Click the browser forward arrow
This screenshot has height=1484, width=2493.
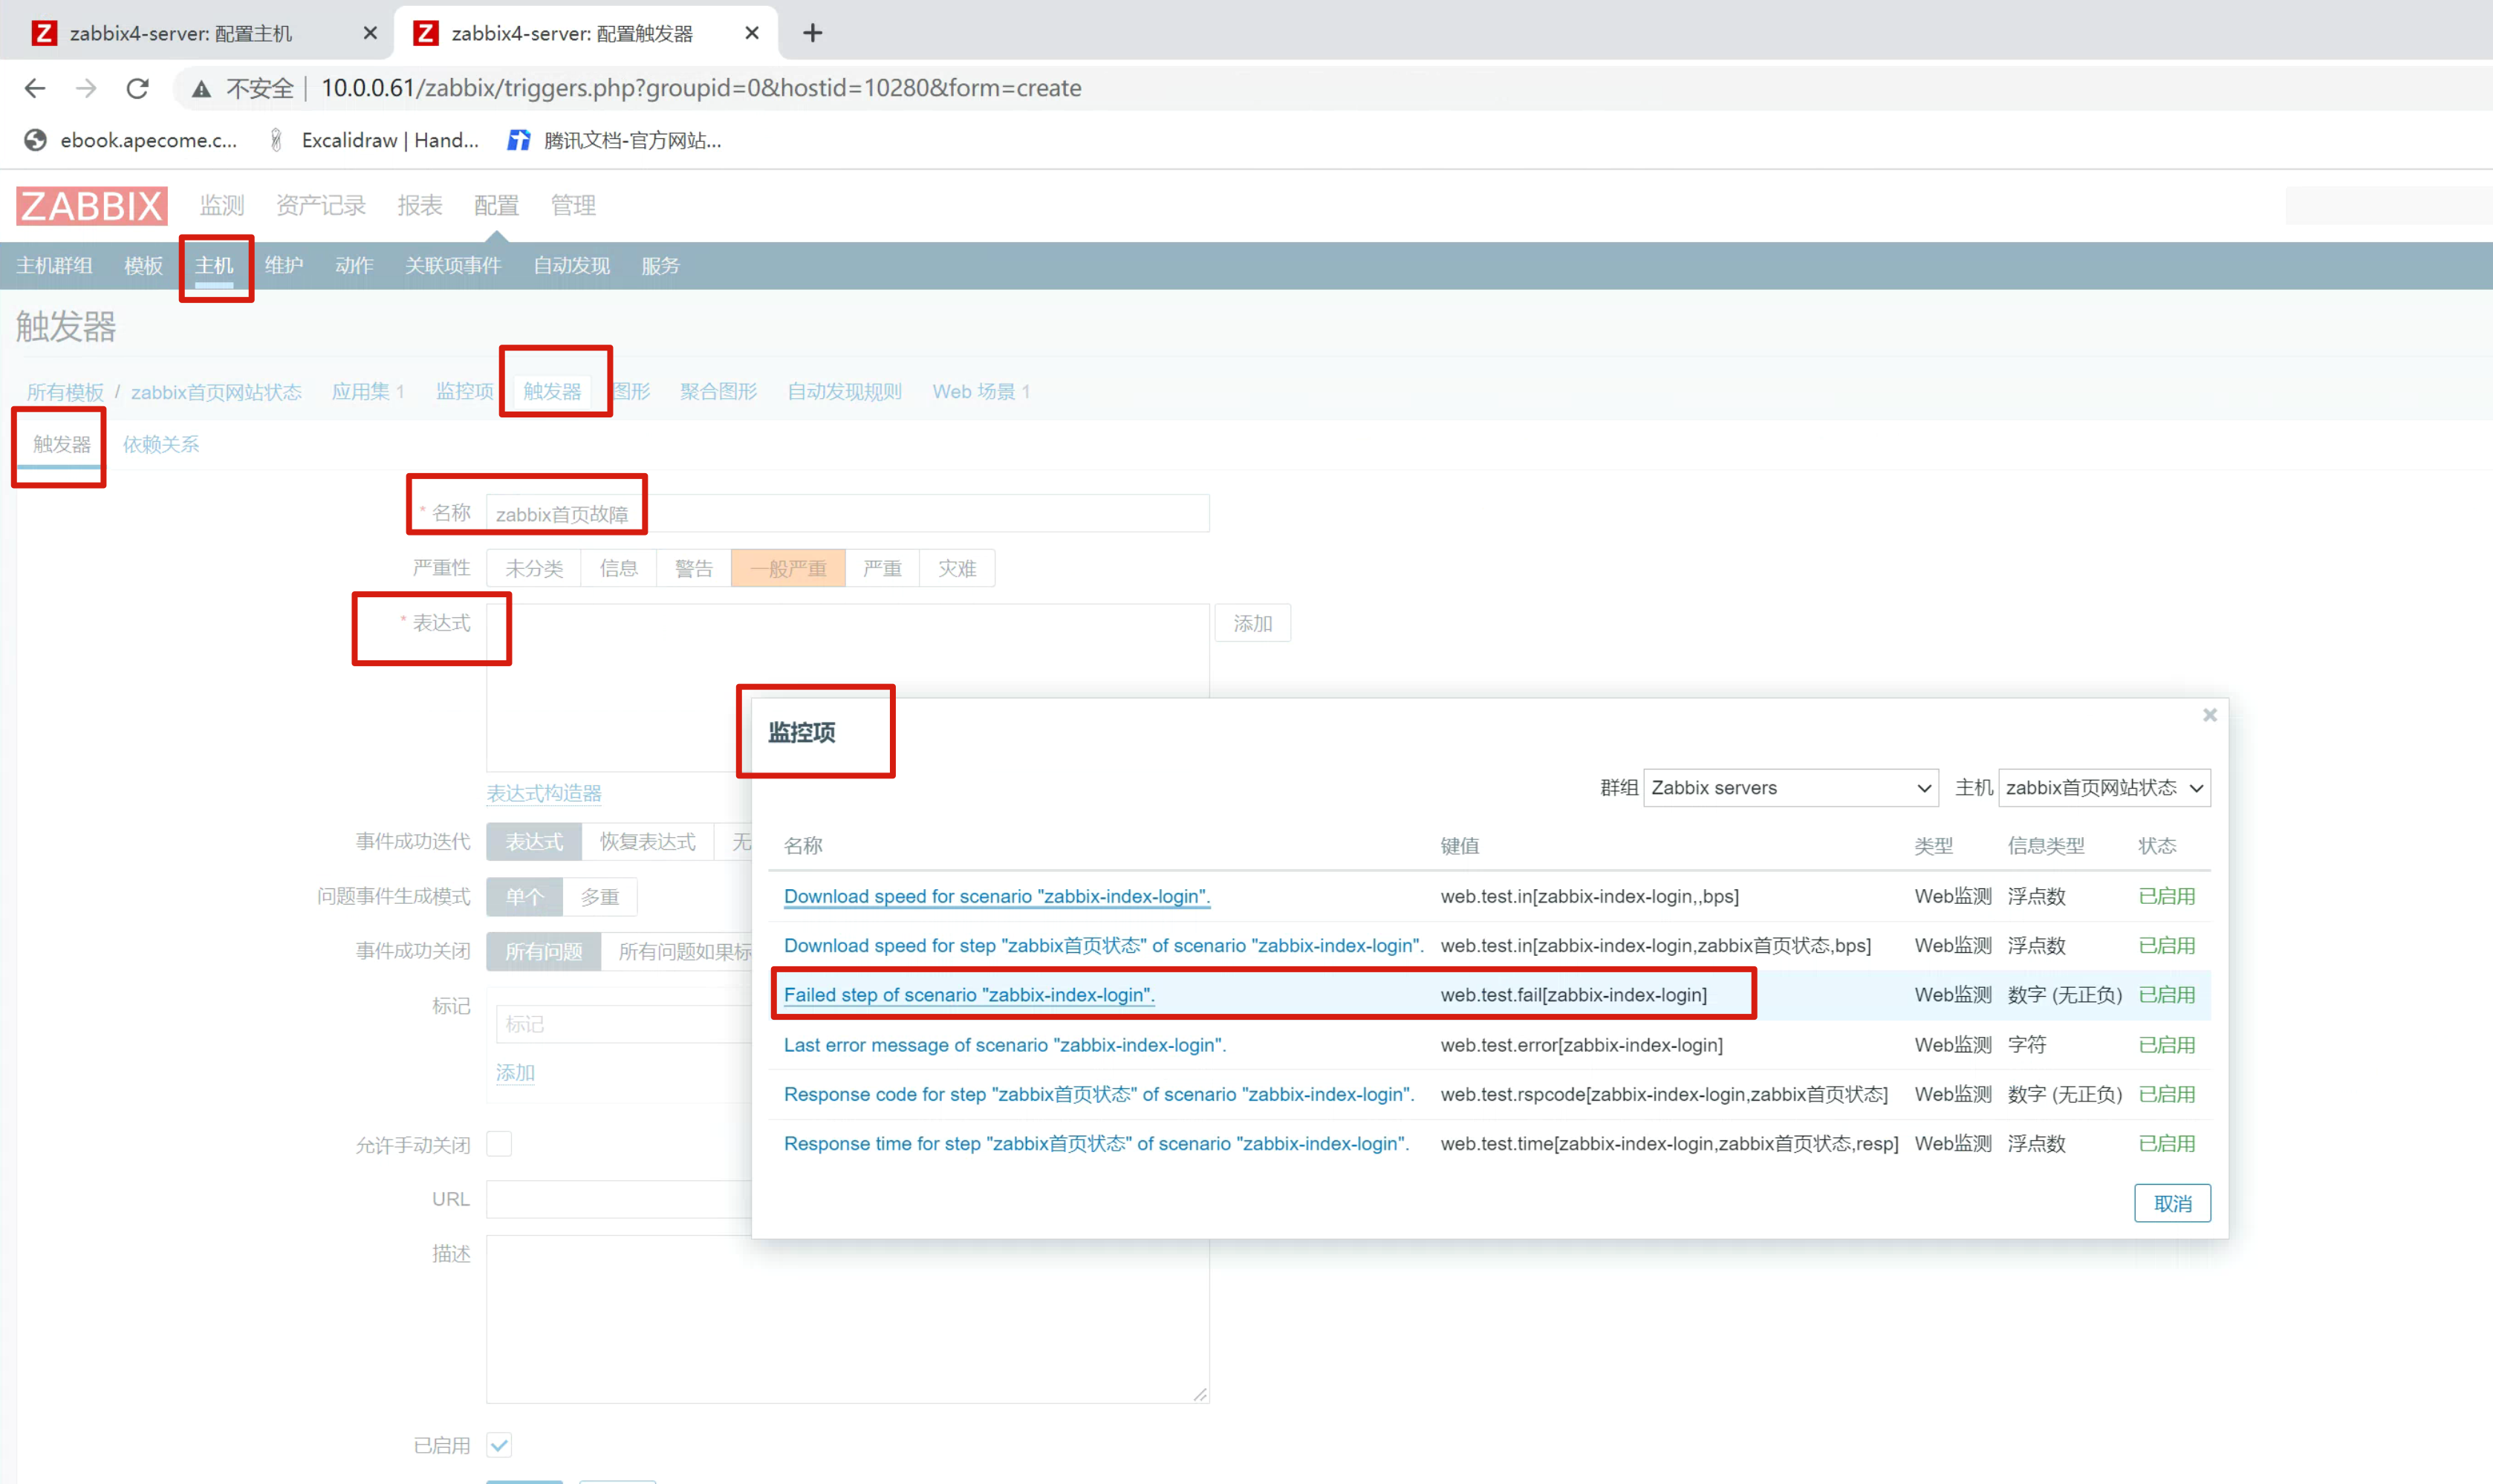(x=86, y=88)
